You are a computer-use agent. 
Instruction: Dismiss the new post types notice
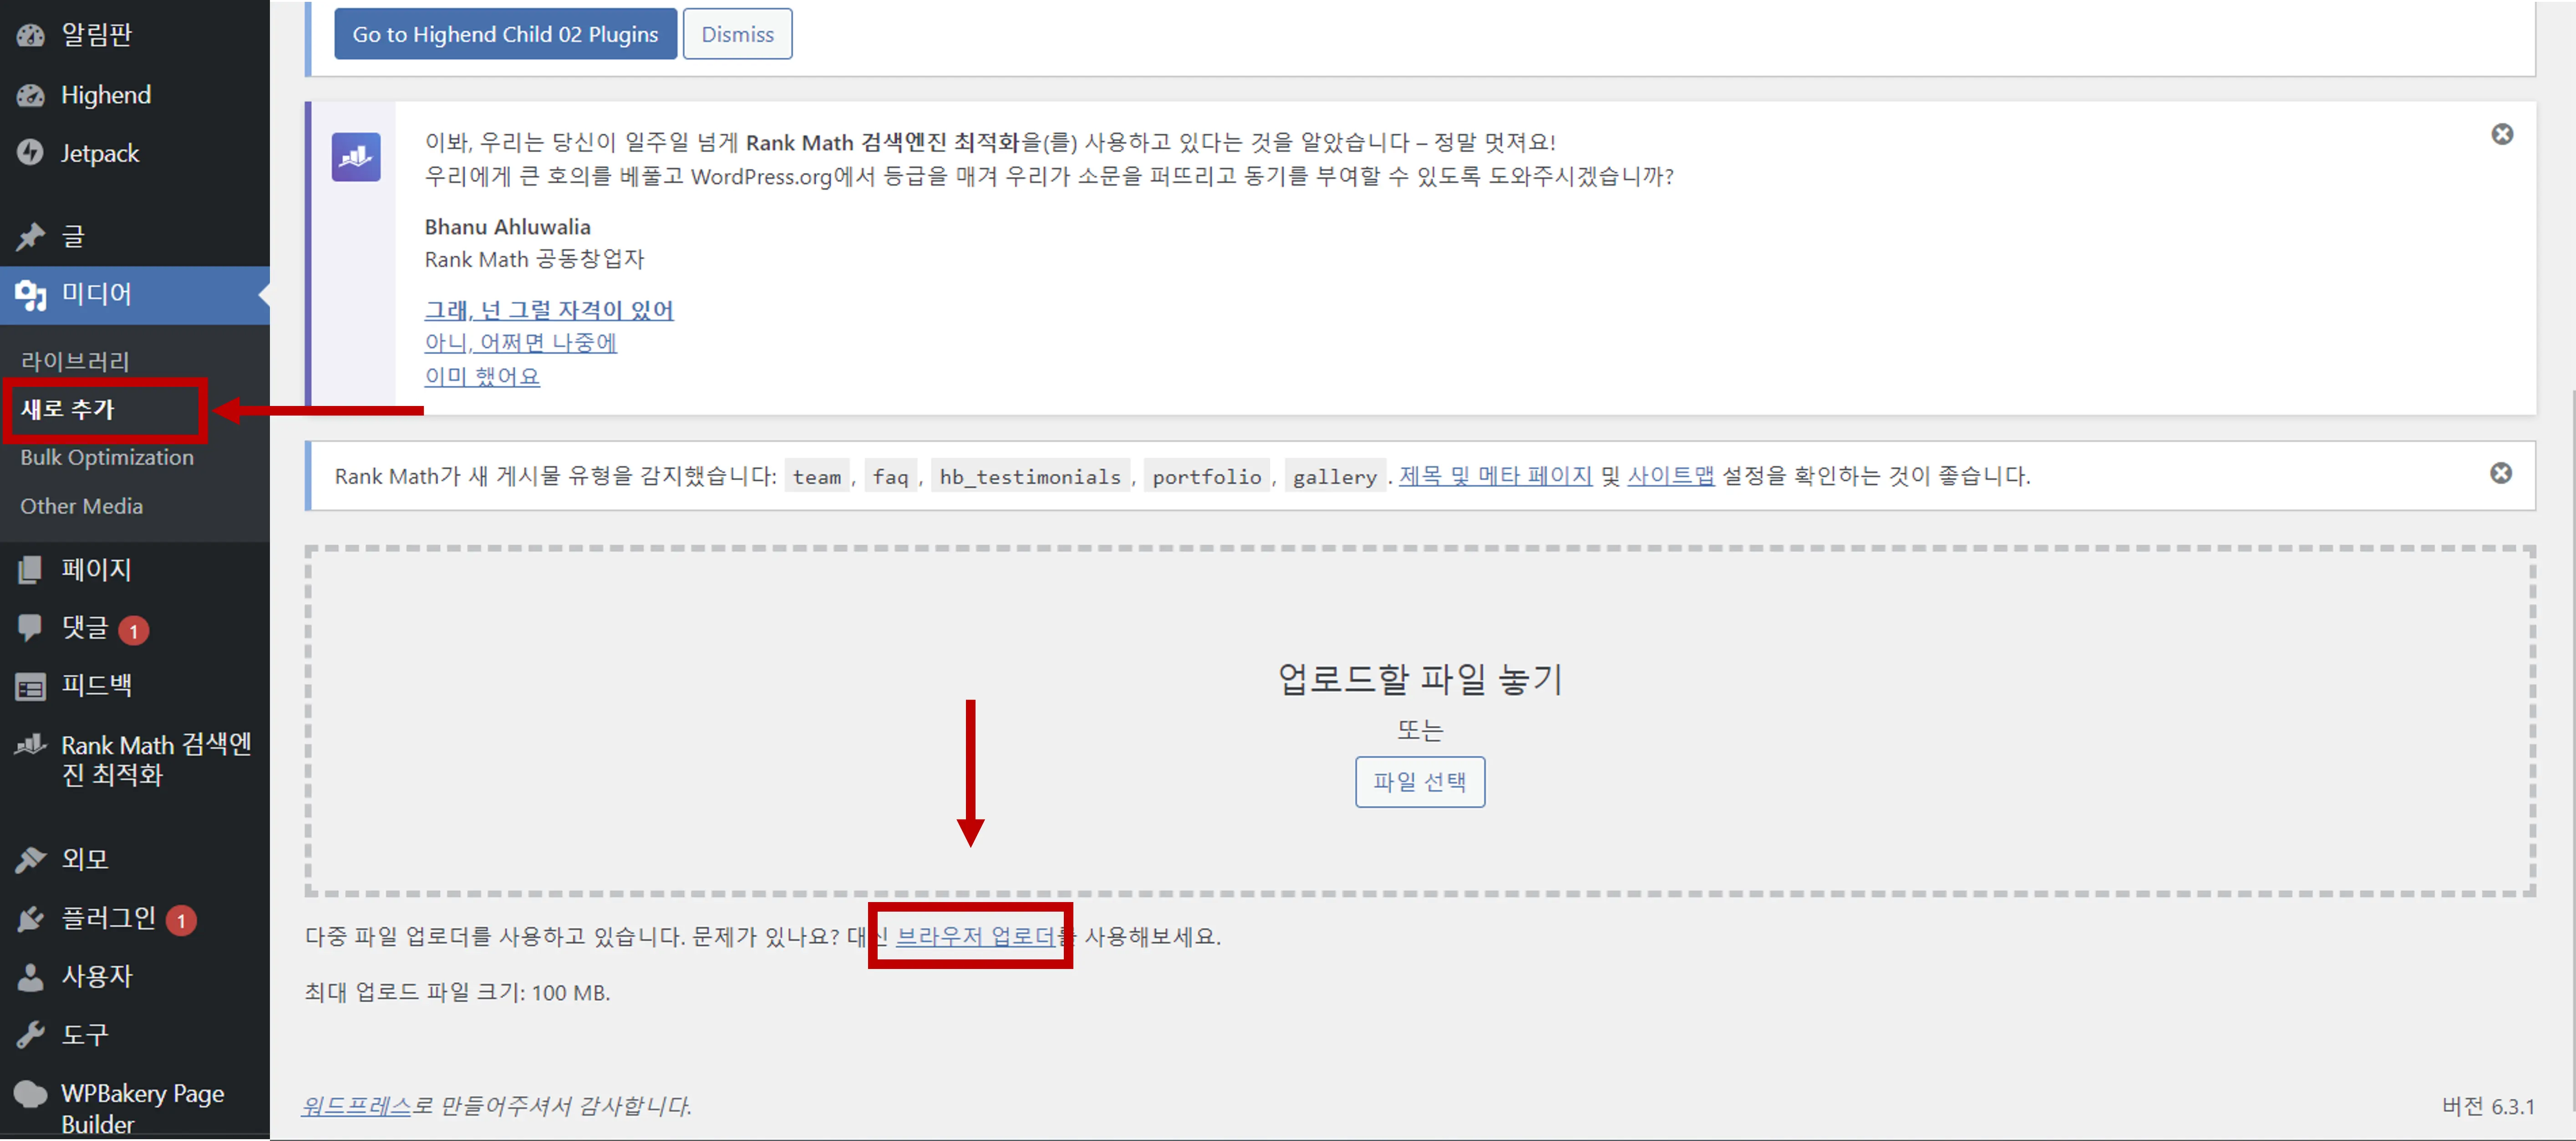pyautogui.click(x=2501, y=473)
